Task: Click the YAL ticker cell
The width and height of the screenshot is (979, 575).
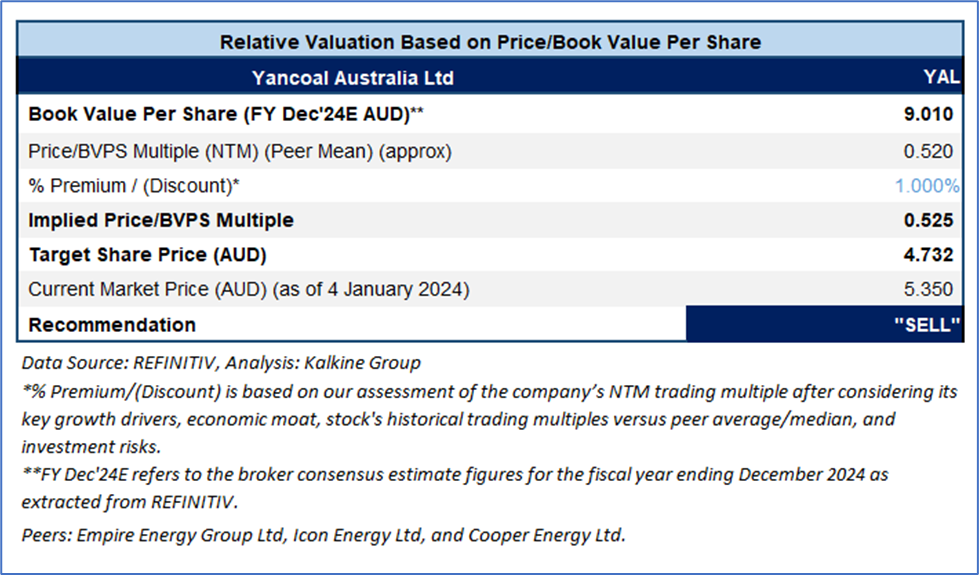Action: pos(941,77)
